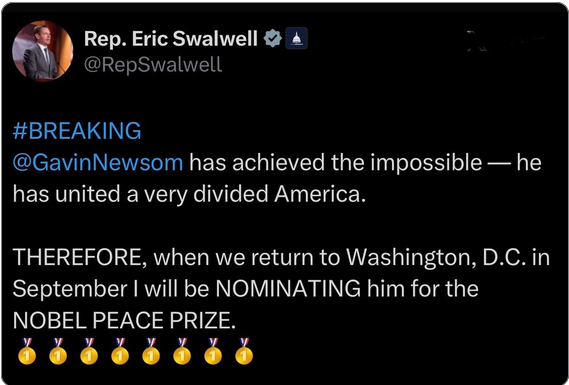Click the sixth gold medal emoji
Viewport: 569px width, 385px height.
point(182,351)
